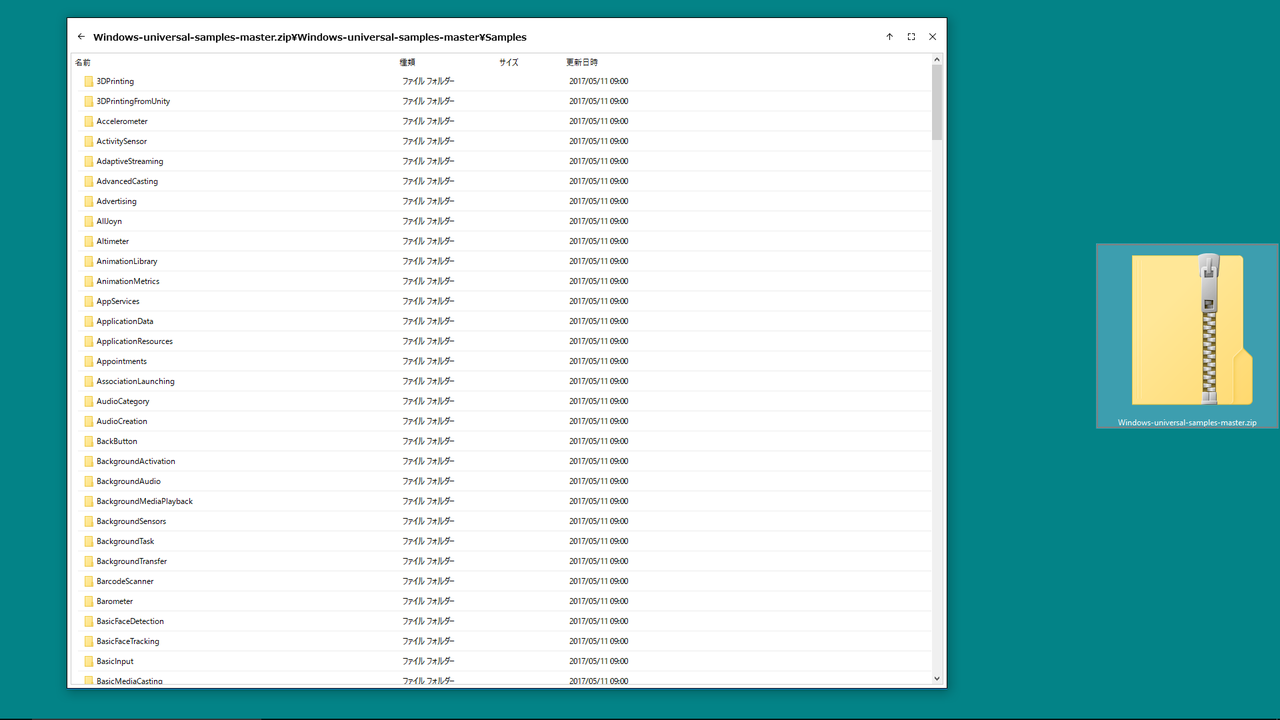Click the Barometer folder name

(x=115, y=601)
